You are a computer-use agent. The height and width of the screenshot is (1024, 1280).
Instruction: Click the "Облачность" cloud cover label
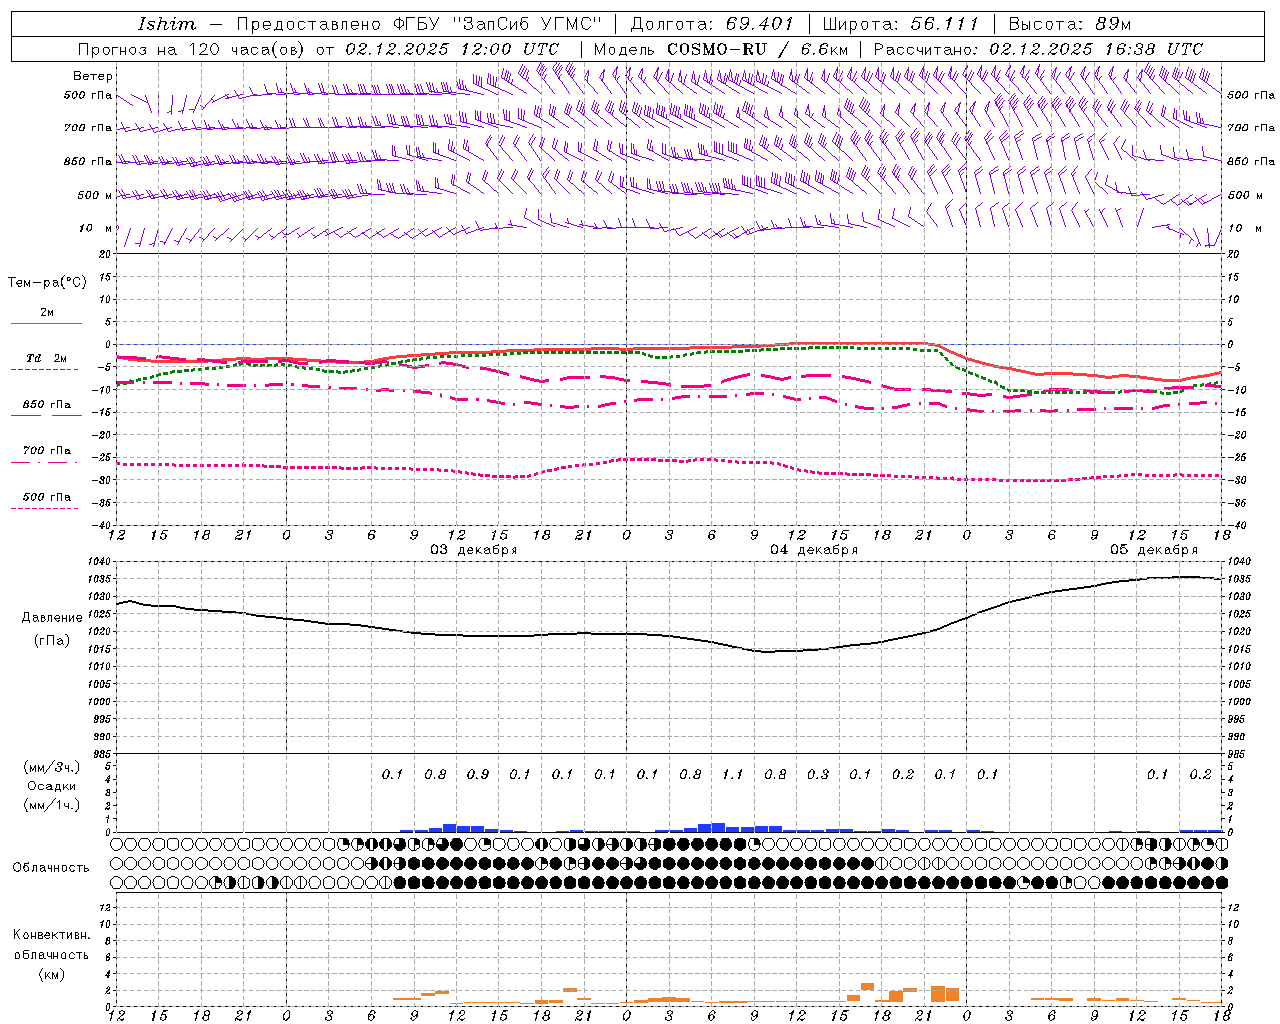coord(51,867)
